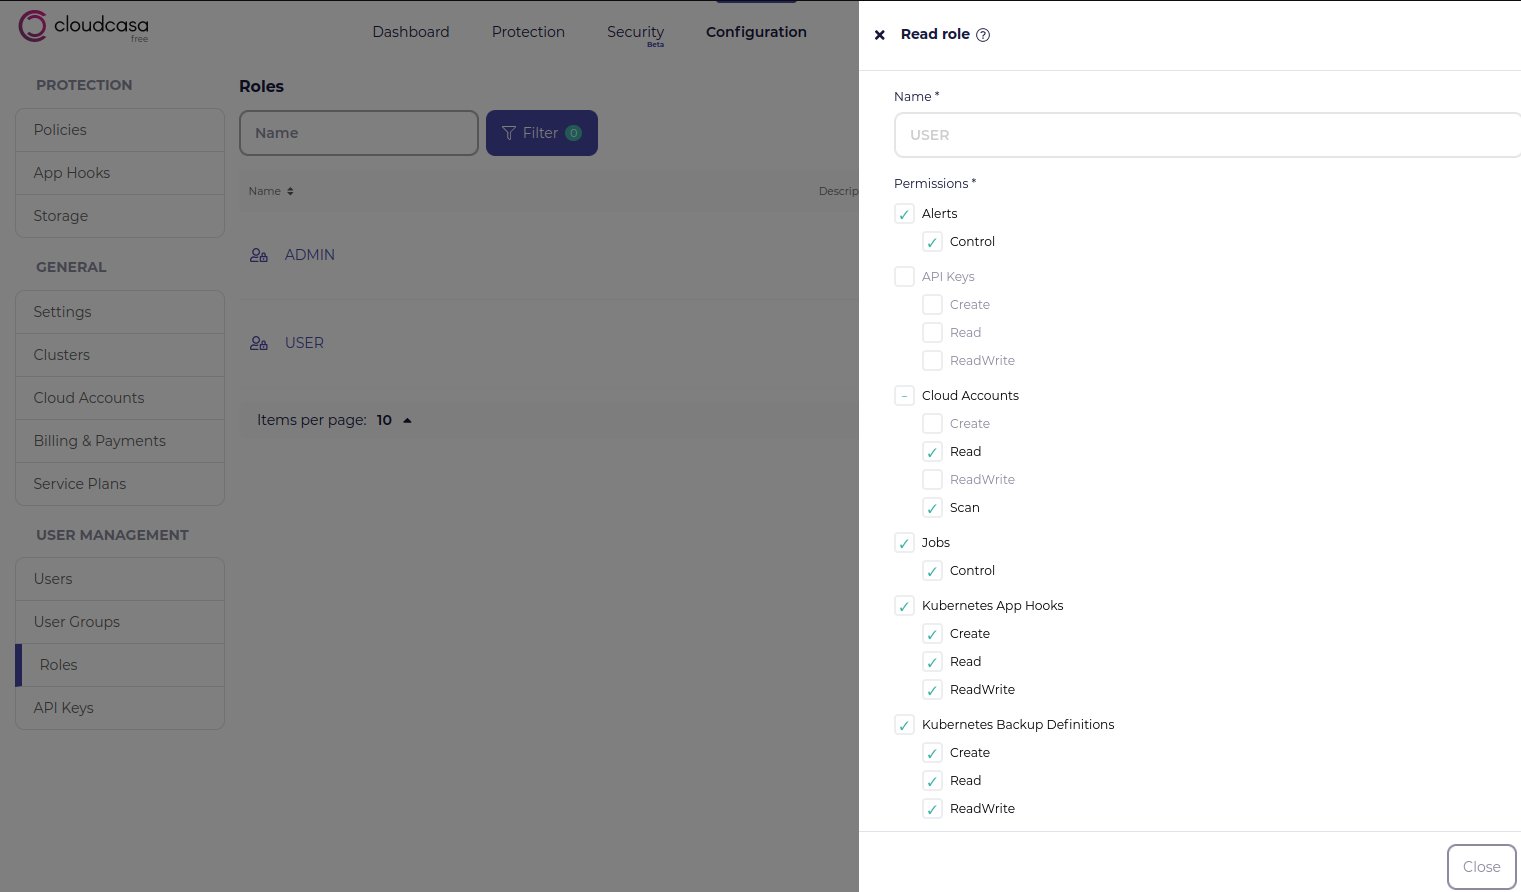This screenshot has height=892, width=1521.
Task: Go to API Keys in sidebar menu
Action: click(x=120, y=708)
